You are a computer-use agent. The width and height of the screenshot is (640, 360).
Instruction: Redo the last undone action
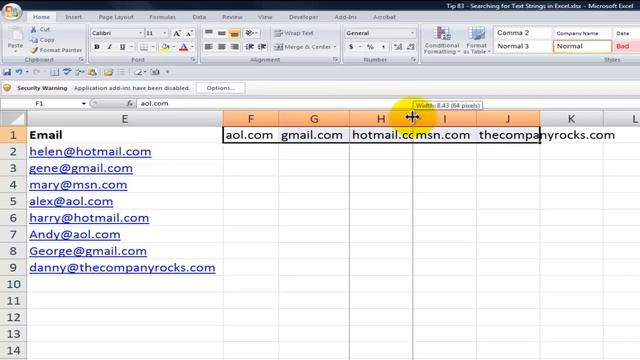pyautogui.click(x=36, y=72)
